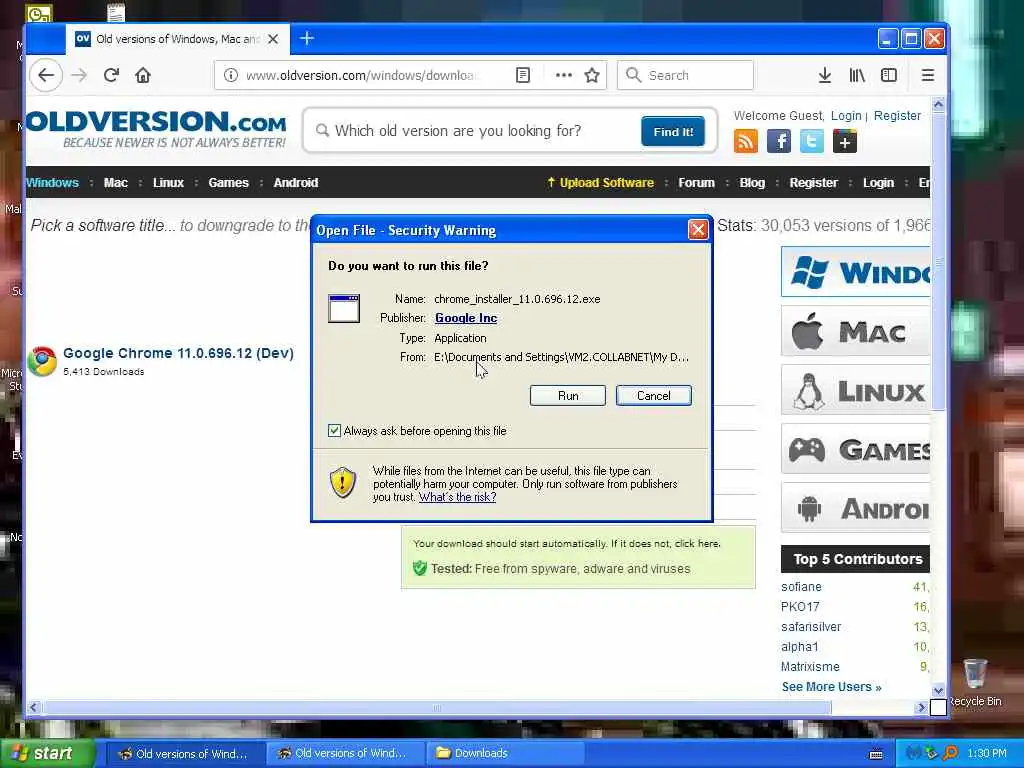Uncheck Always ask before opening this file
Viewport: 1024px width, 768px height.
pos(334,430)
